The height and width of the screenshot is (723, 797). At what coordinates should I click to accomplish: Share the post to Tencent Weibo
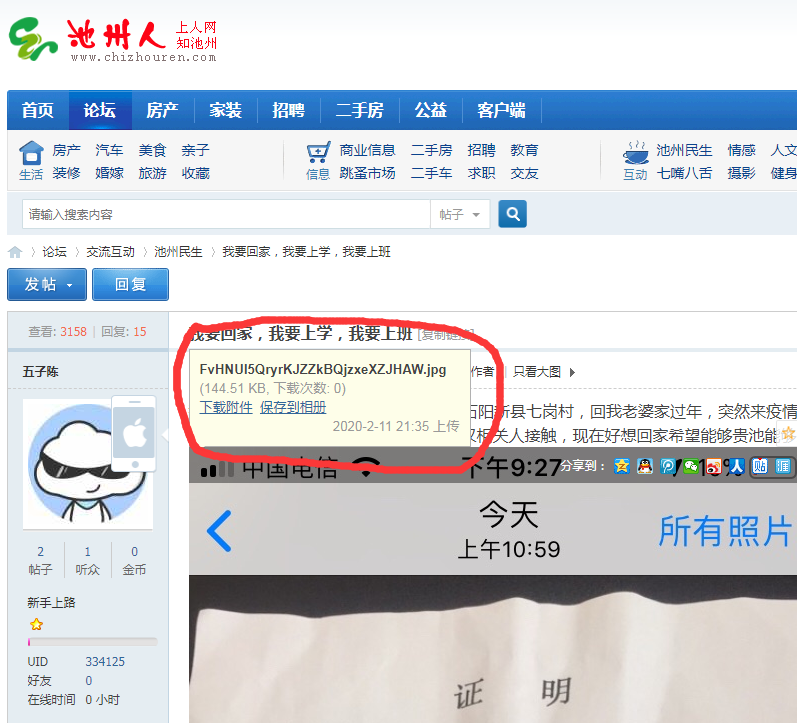point(668,466)
